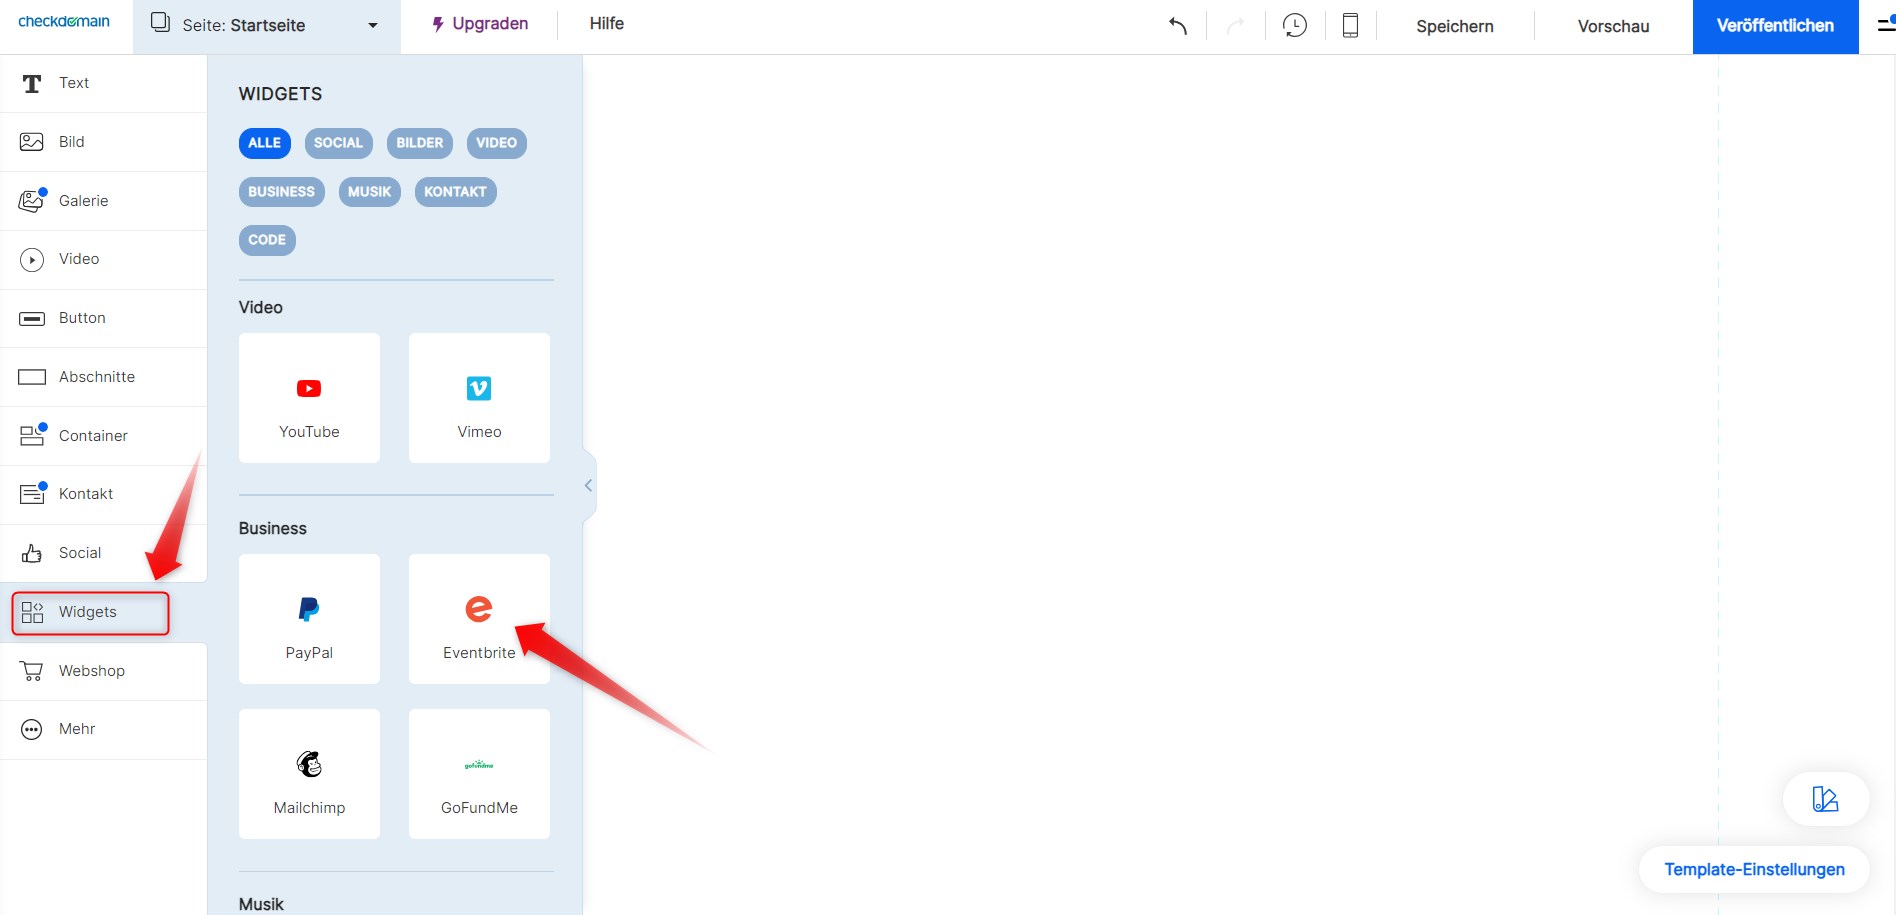Switch to mobile preview

[x=1349, y=26]
